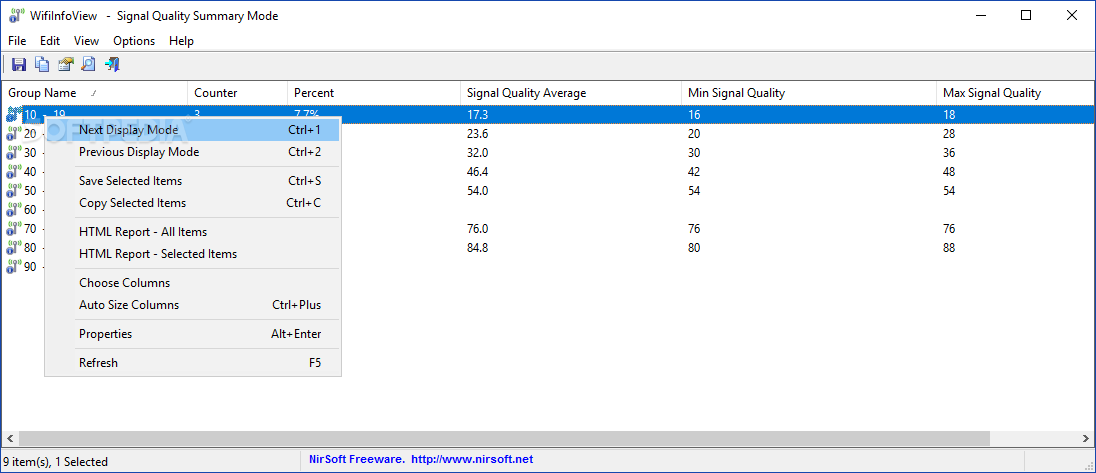The height and width of the screenshot is (473, 1096).
Task: Click the horizontal scrollbar left arrow
Action: 10,438
